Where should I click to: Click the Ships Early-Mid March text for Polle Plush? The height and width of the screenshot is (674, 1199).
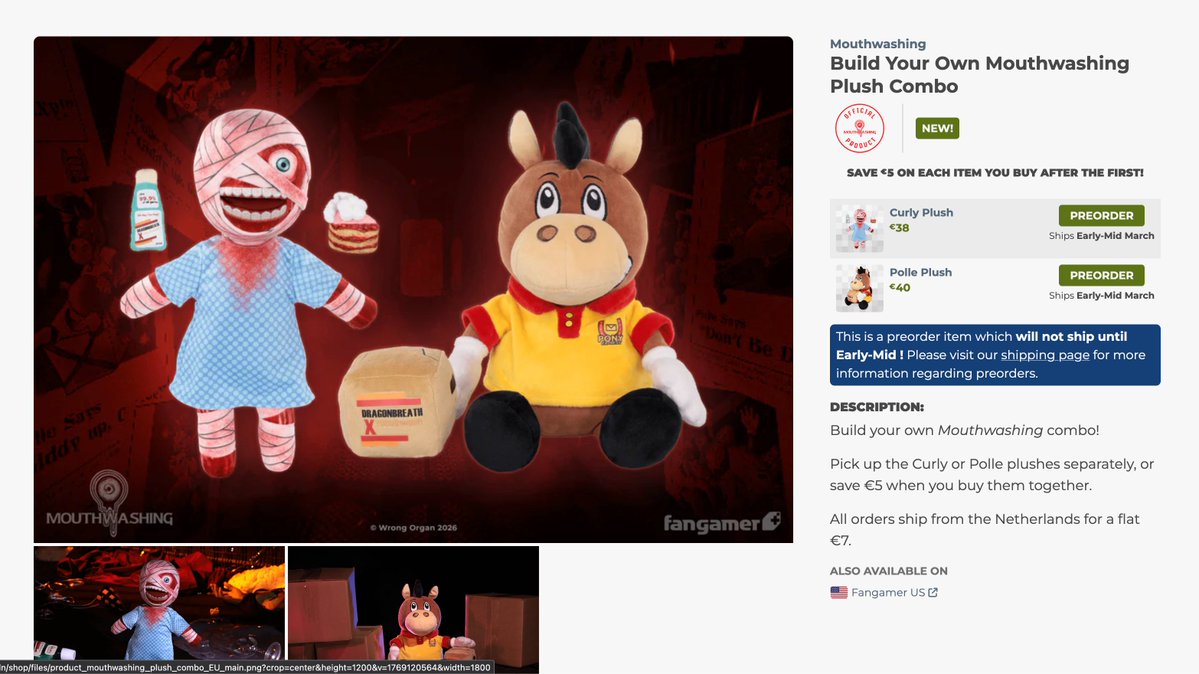coord(1101,295)
